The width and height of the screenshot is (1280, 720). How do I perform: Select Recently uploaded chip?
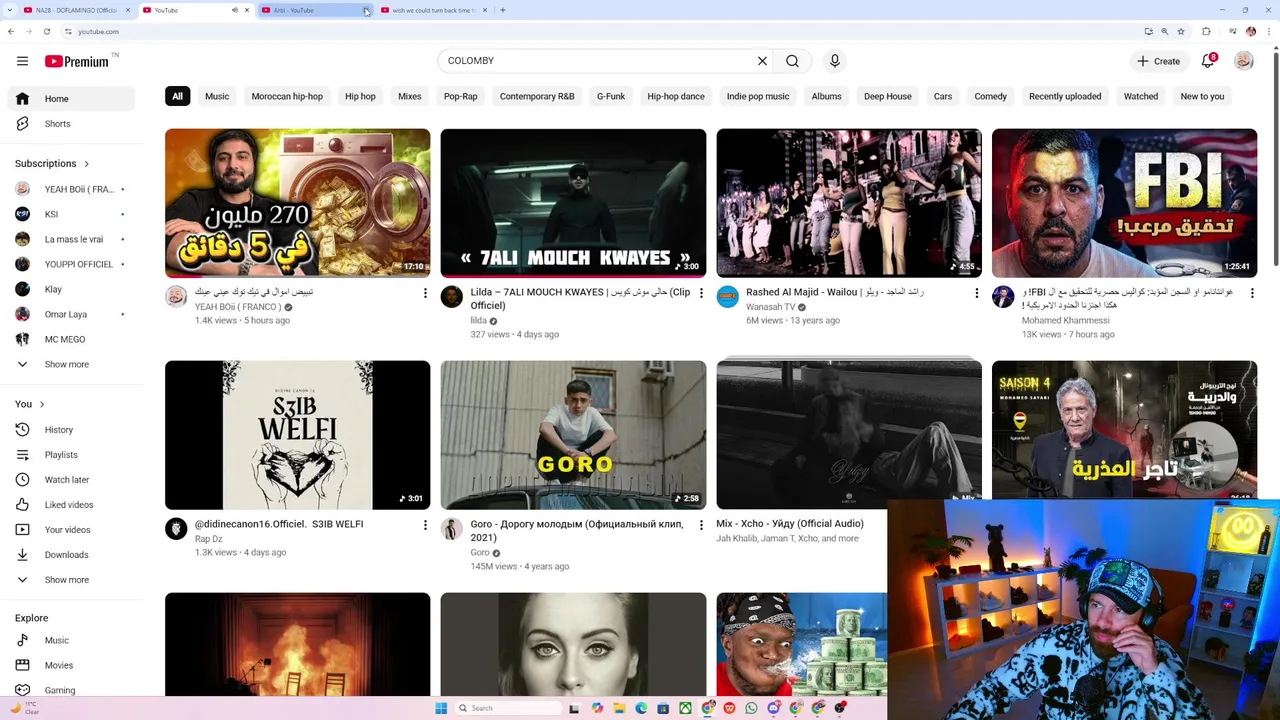1065,97
